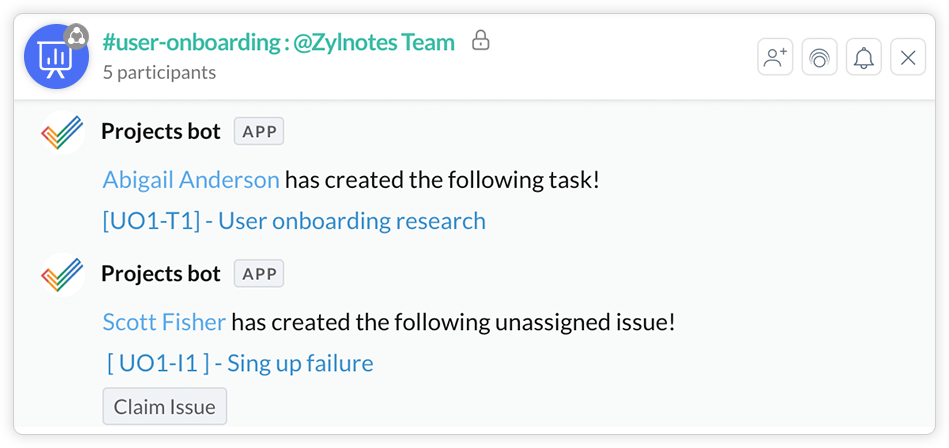
Task: Click the lock icon beside the channel name
Action: click(x=481, y=41)
